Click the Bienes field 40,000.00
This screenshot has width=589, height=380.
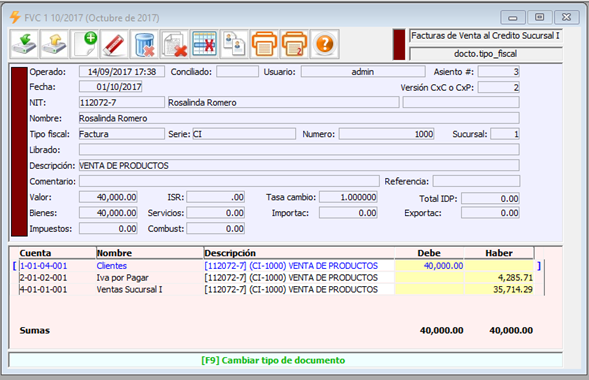pyautogui.click(x=108, y=213)
